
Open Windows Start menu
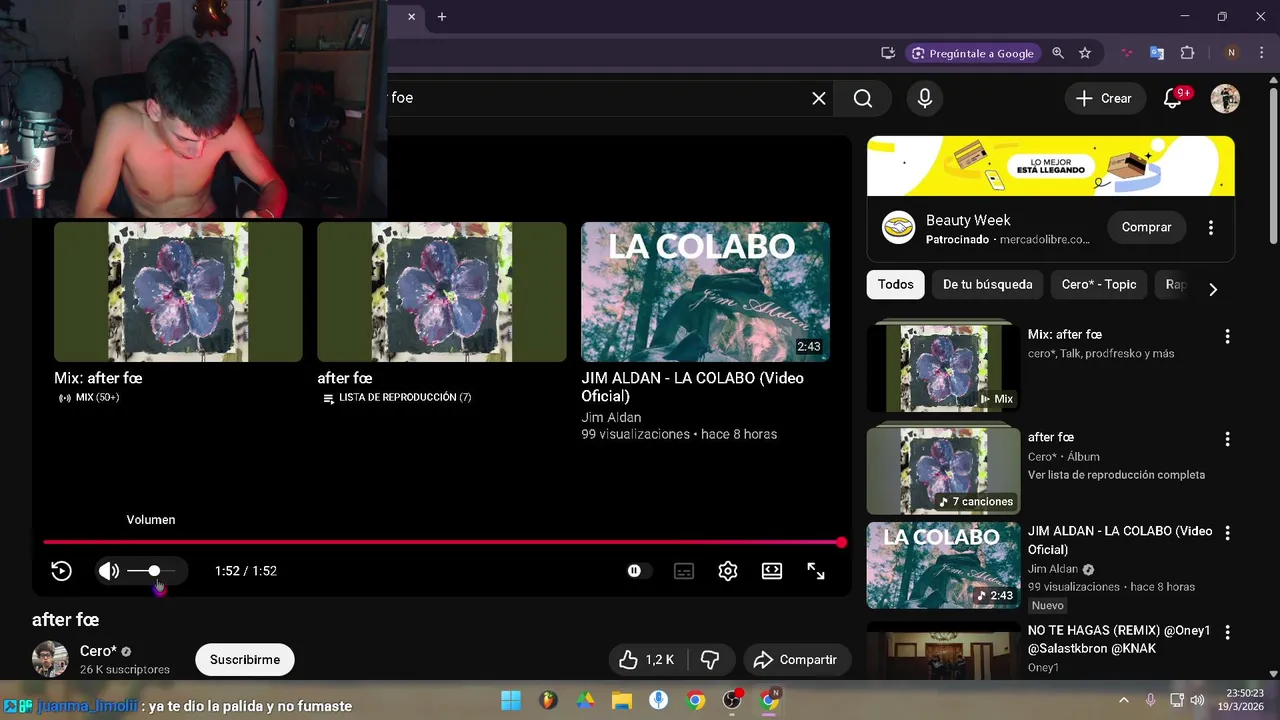pos(511,700)
